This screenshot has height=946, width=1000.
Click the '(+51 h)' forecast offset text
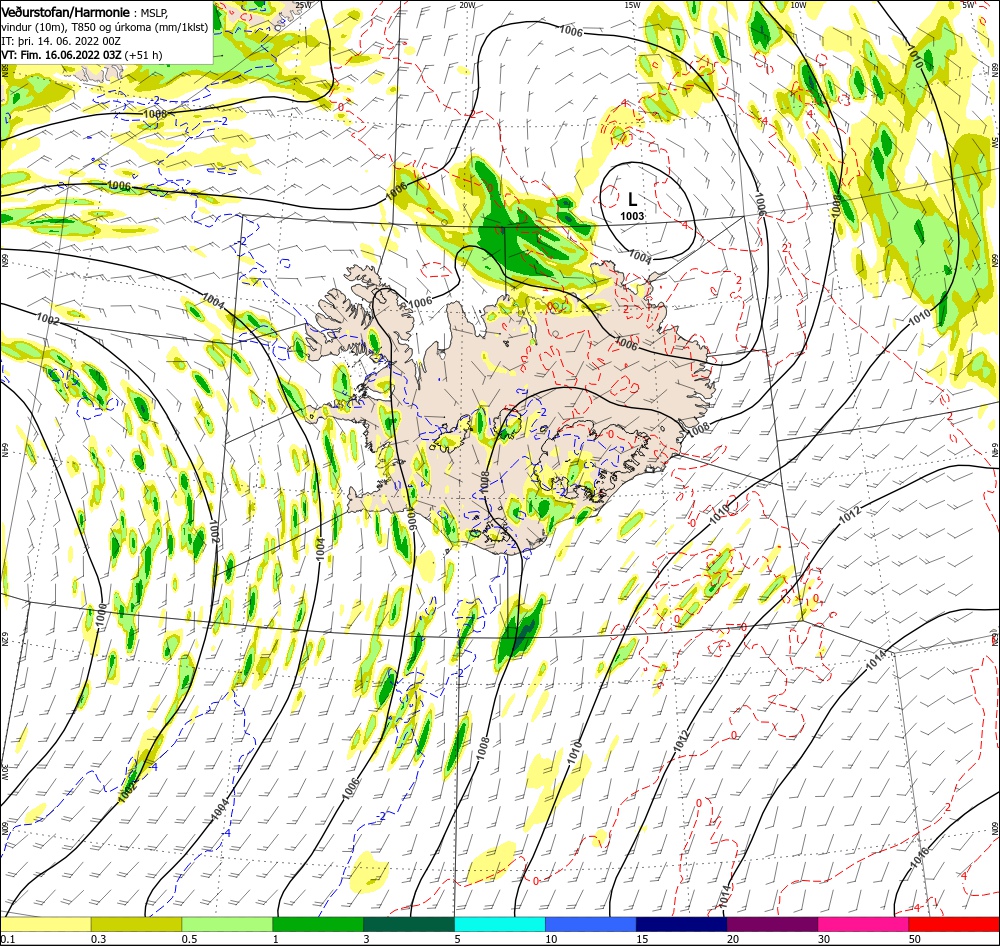click(x=143, y=55)
